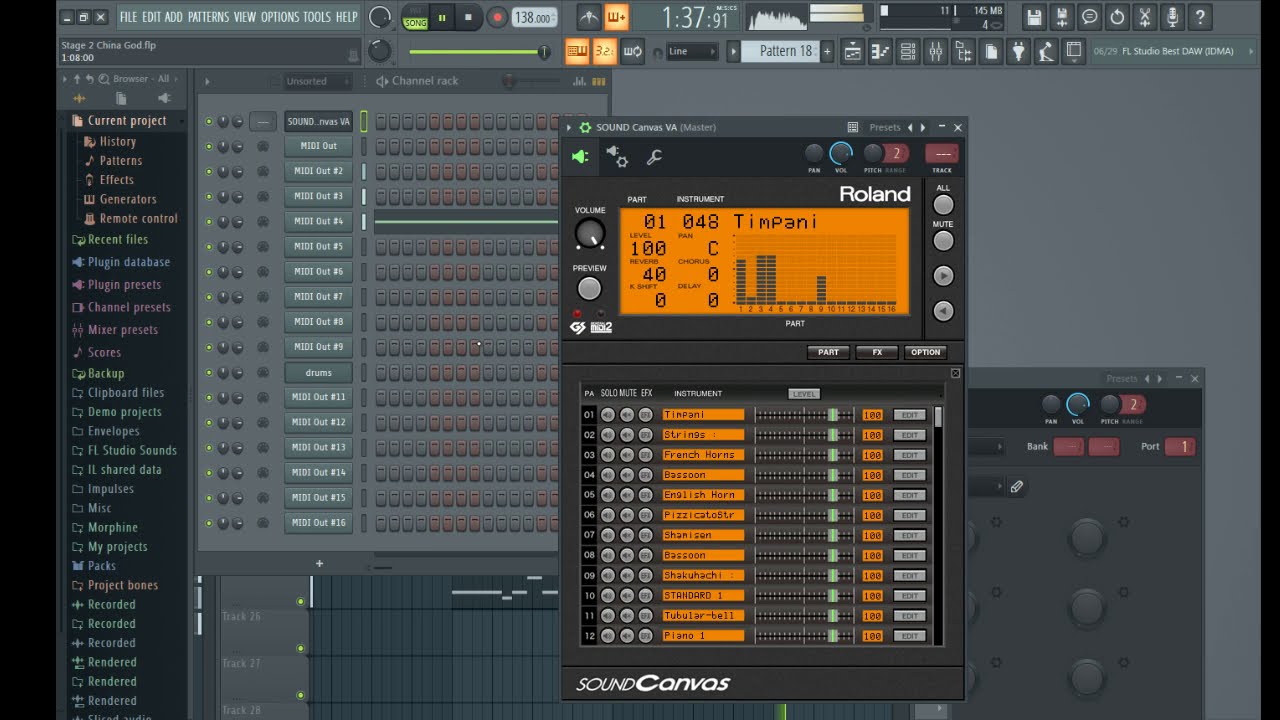Open the OPTIONS menu

pyautogui.click(x=280, y=17)
